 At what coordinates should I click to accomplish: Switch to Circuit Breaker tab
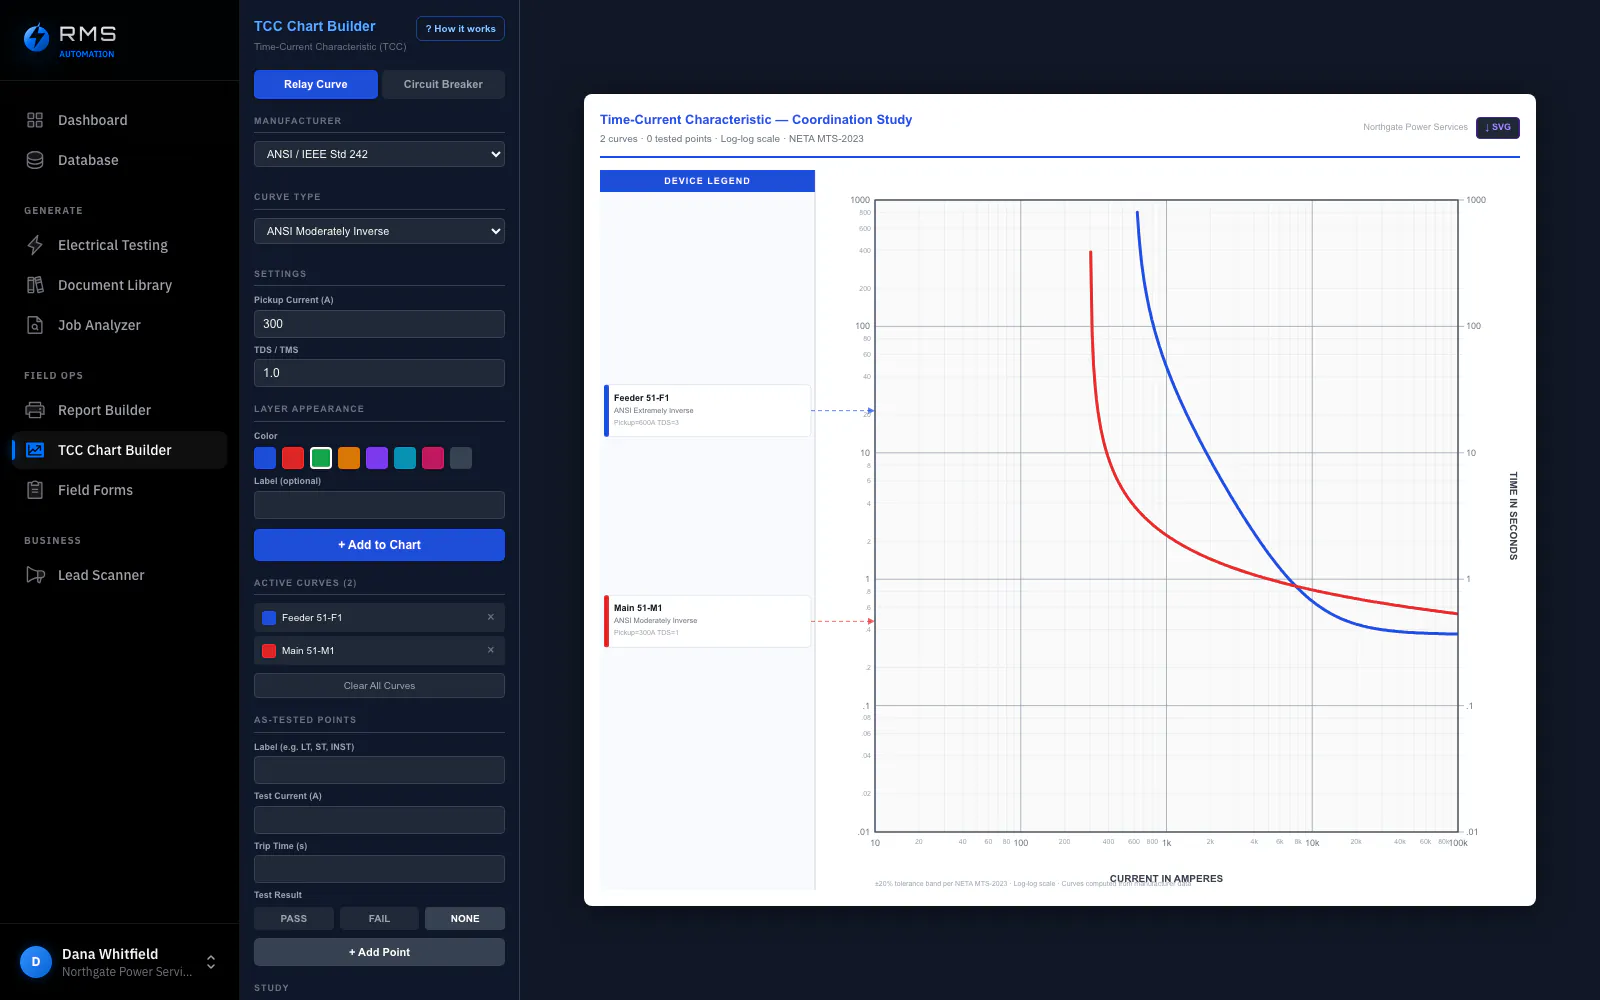(443, 84)
